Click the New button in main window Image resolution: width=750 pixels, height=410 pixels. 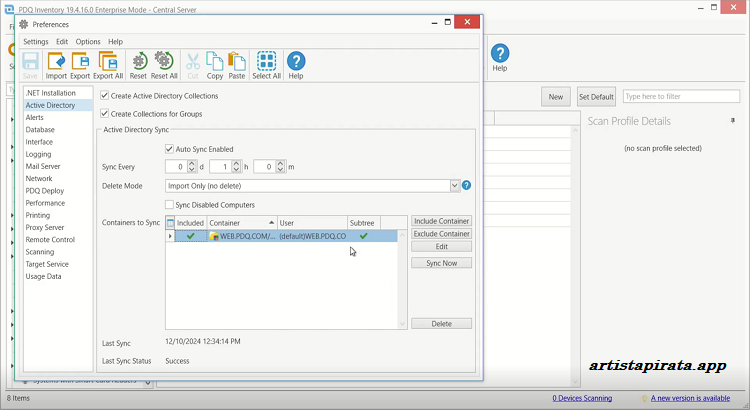[556, 97]
